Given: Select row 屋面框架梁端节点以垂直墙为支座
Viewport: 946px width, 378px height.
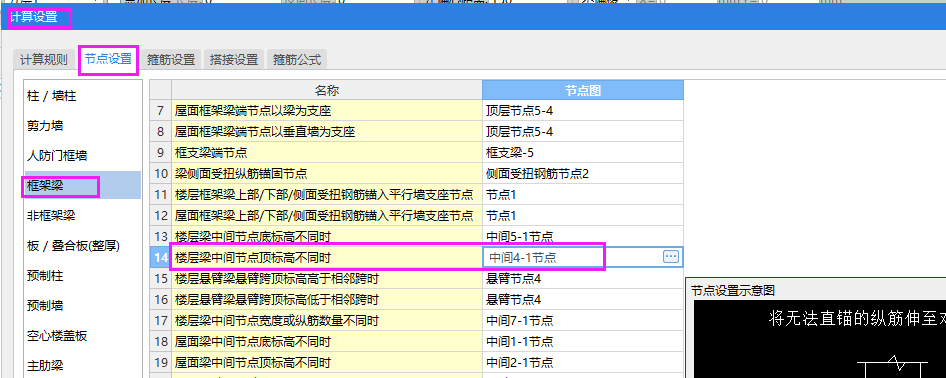Looking at the screenshot, I should [x=327, y=132].
